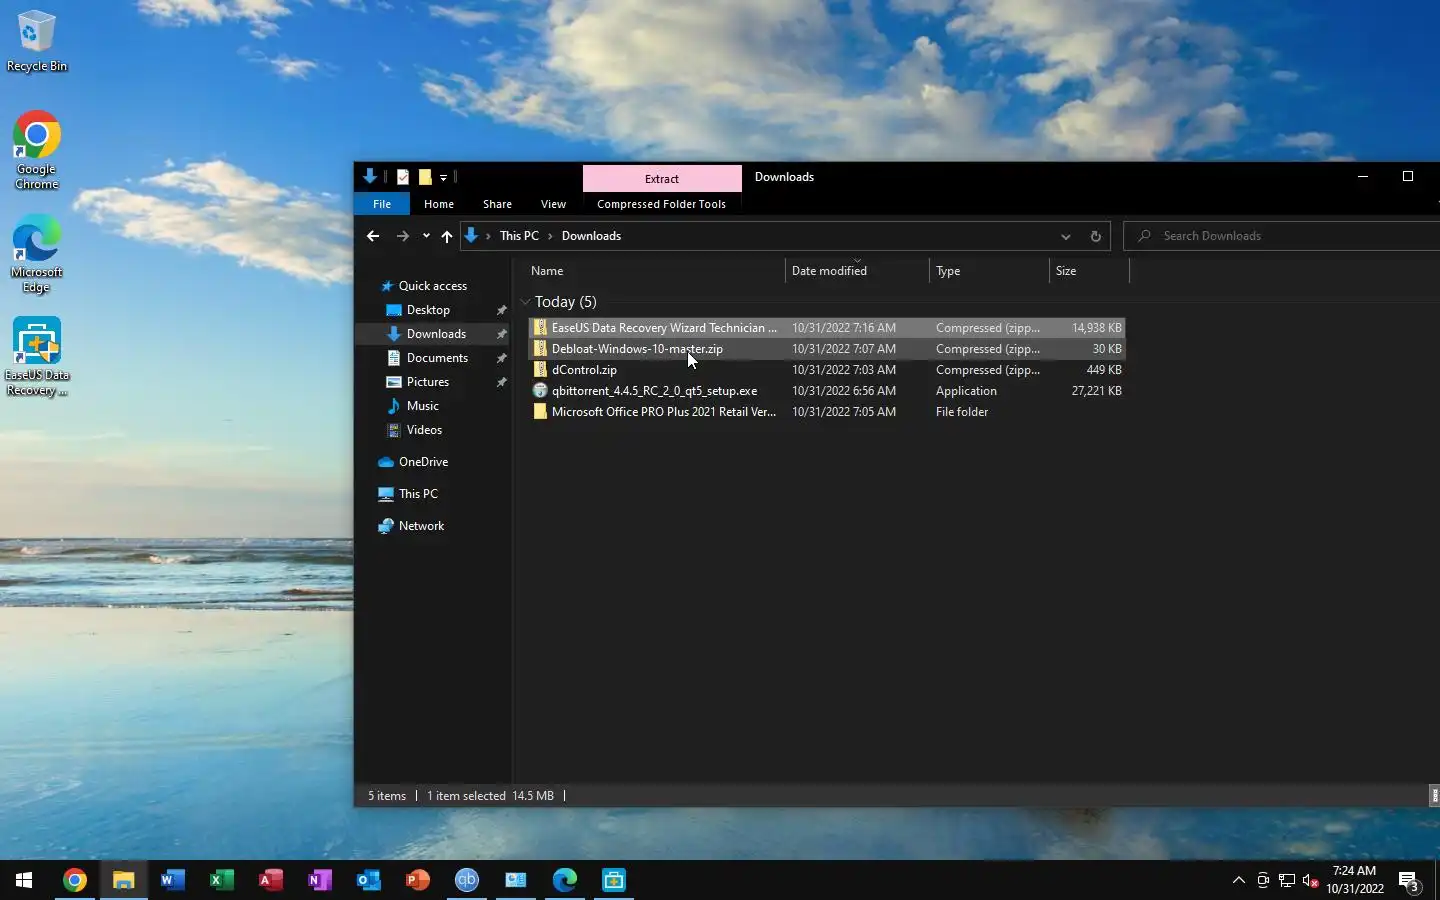Screen dimensions: 1440x900
Task: Select Quick access in navigation pane
Action: [x=432, y=286]
